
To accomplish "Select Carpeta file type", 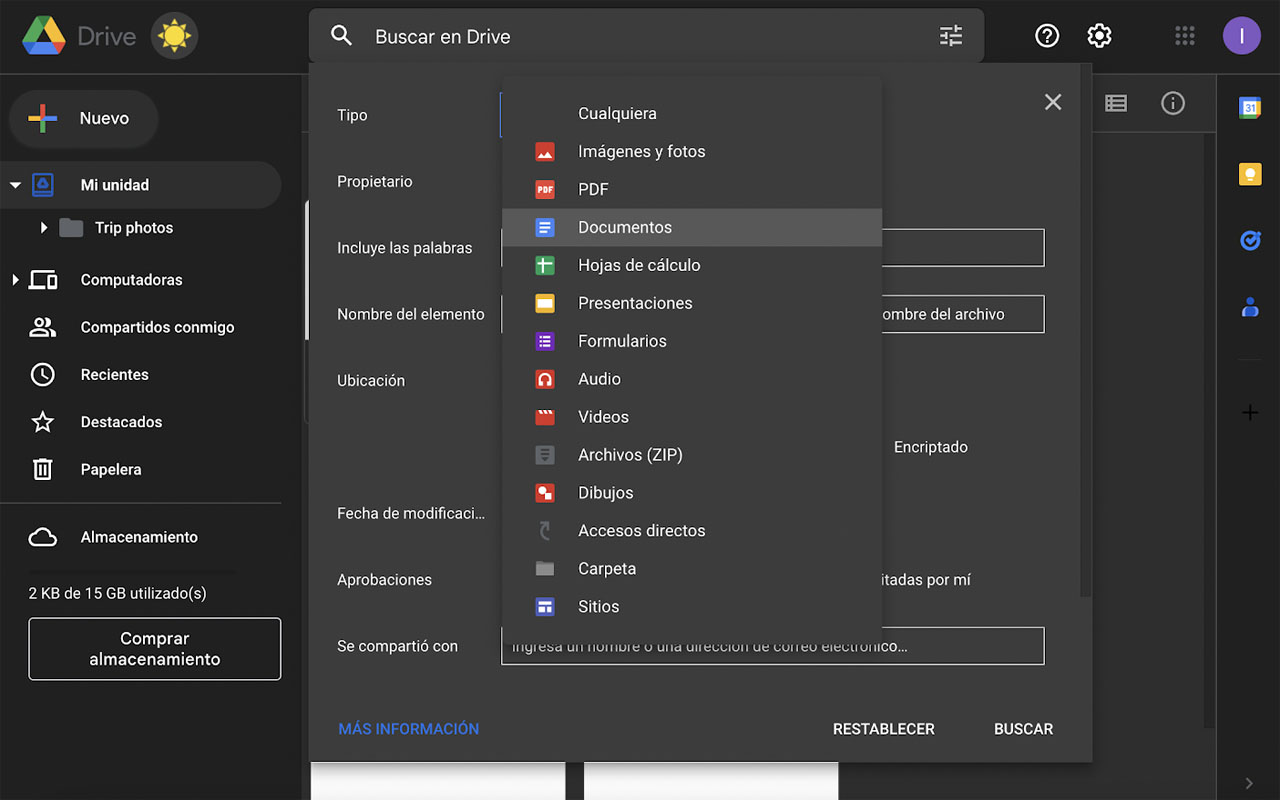I will 692,570.
